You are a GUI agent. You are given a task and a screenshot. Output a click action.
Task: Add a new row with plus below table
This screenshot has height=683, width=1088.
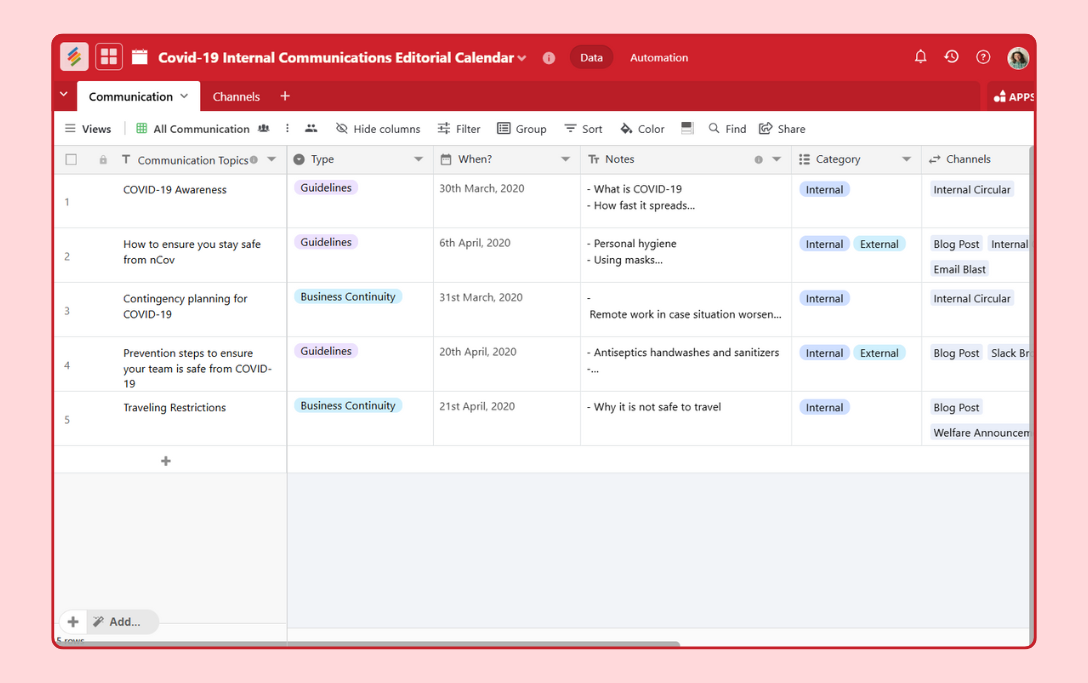pyautogui.click(x=166, y=461)
